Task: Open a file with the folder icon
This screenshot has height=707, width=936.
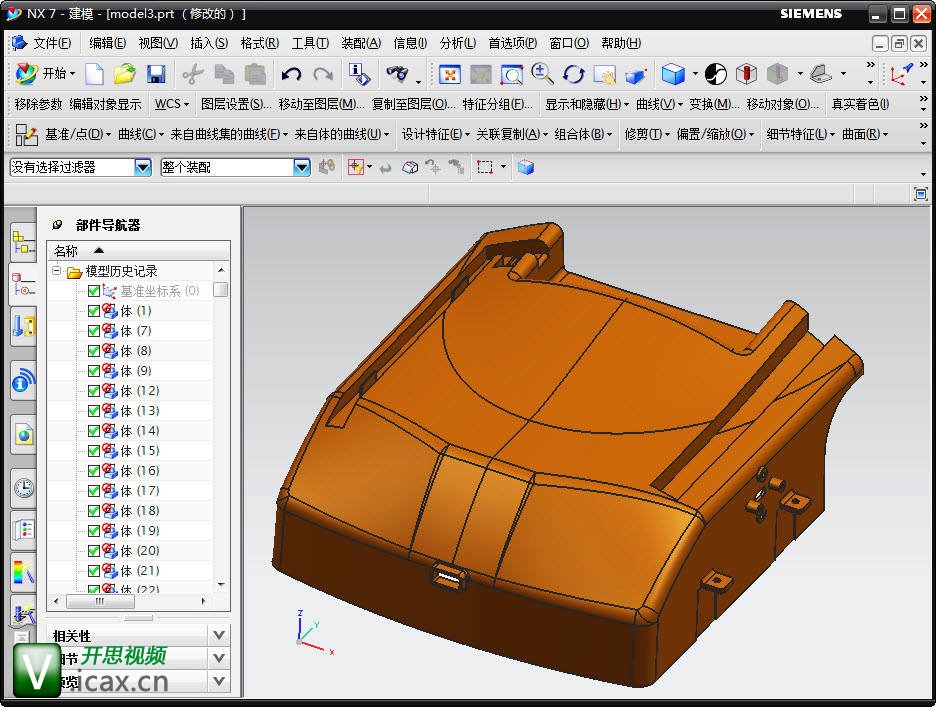Action: pyautogui.click(x=124, y=74)
